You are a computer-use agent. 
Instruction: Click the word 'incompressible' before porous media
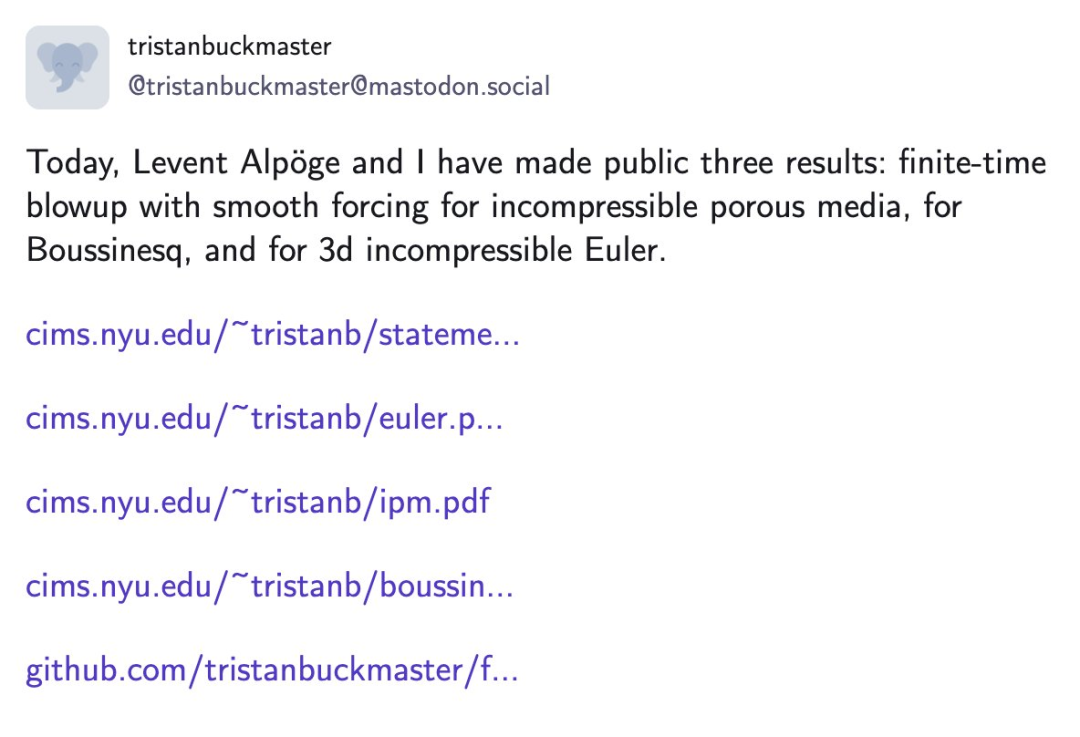click(594, 207)
